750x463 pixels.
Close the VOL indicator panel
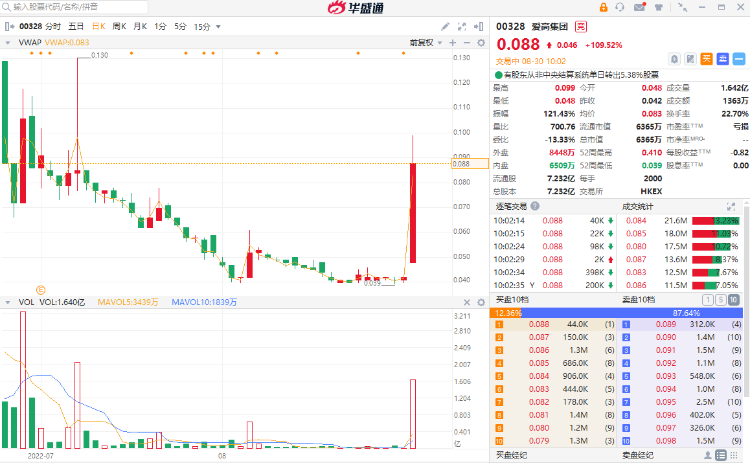click(x=467, y=302)
